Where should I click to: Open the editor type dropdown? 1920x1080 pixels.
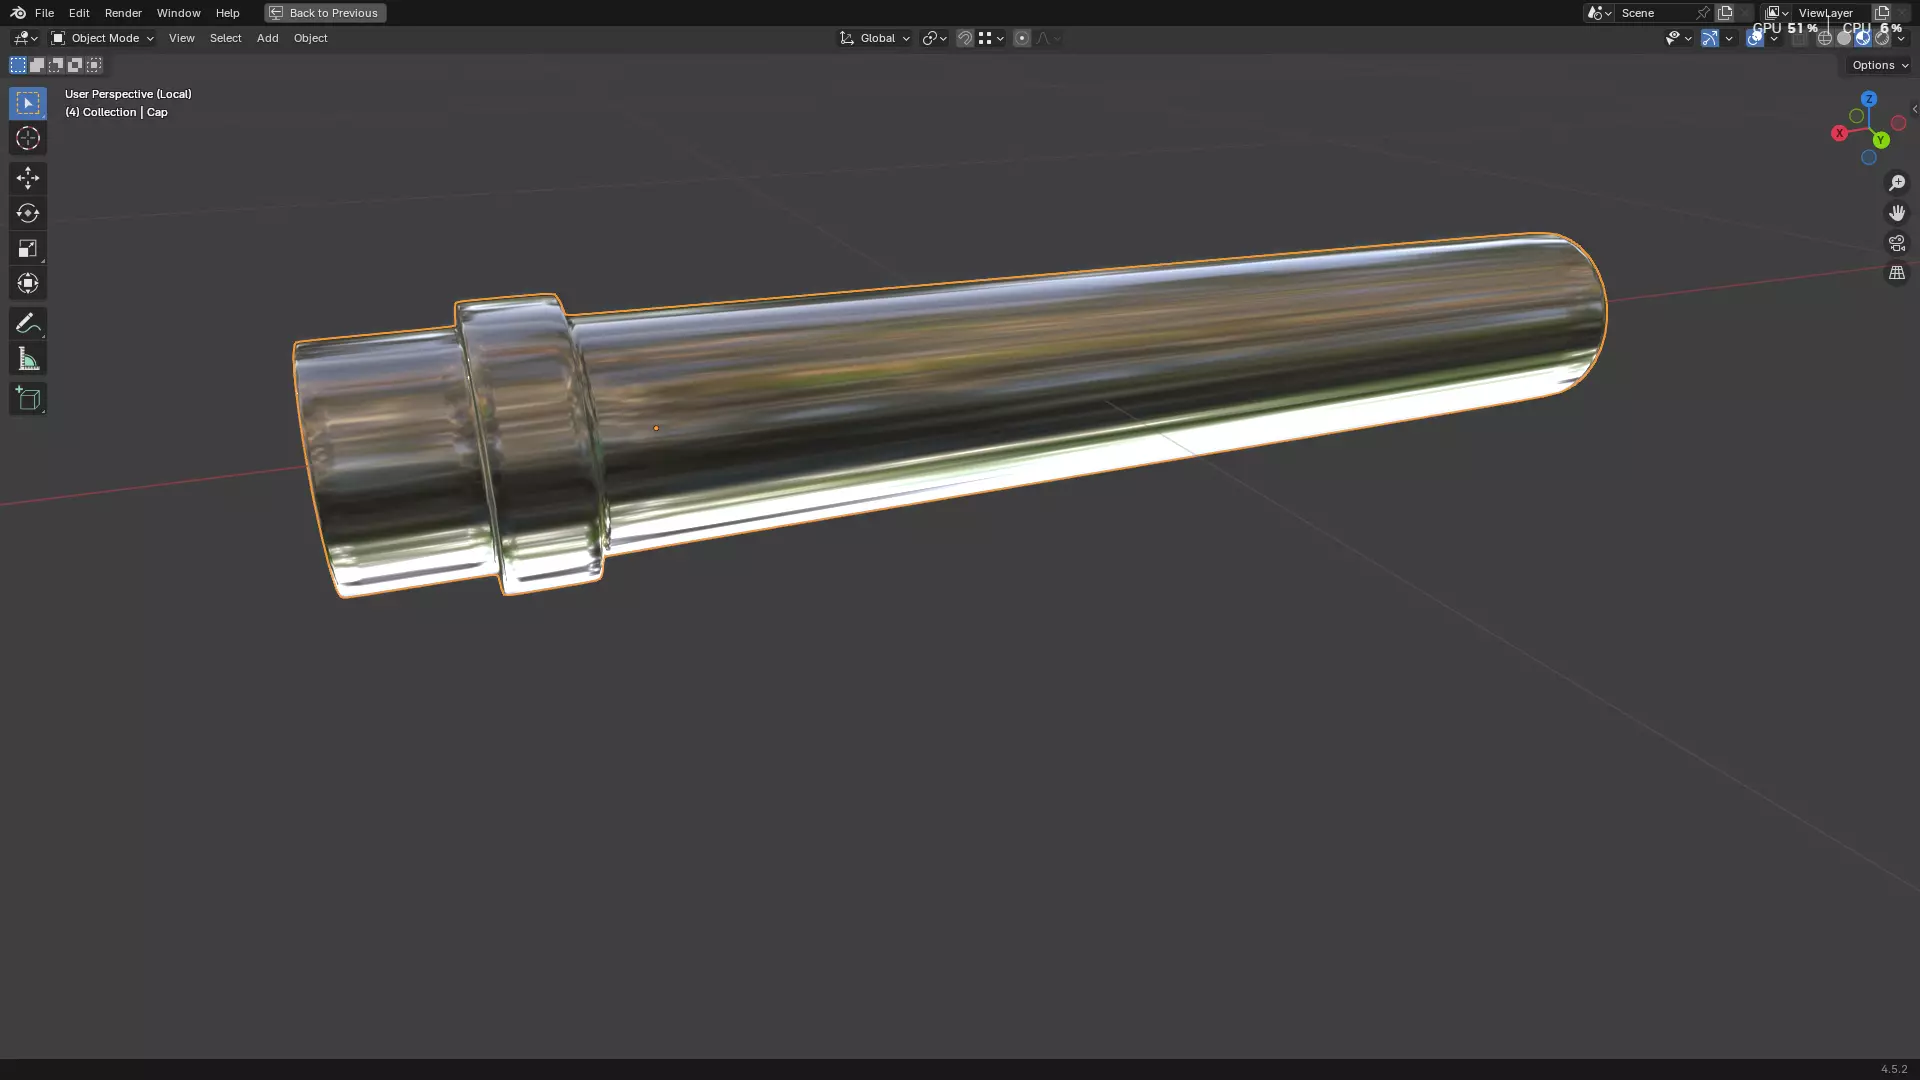click(24, 38)
